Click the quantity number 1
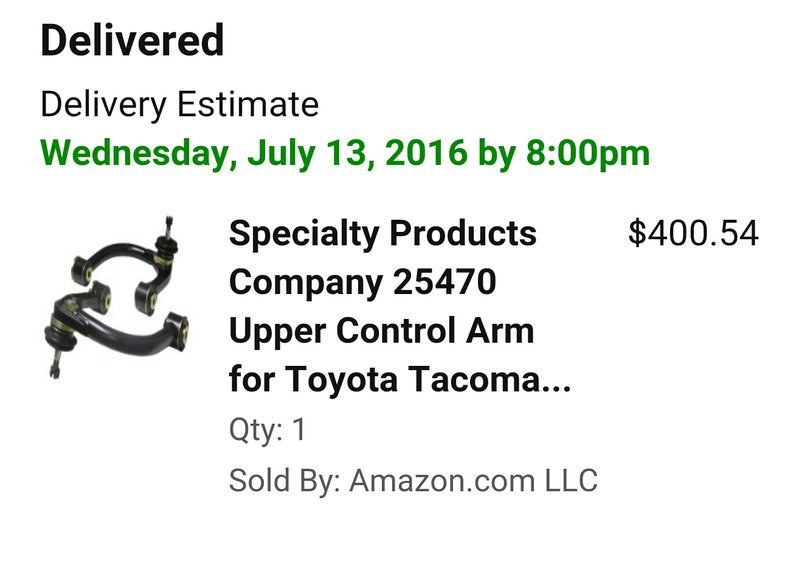Image resolution: width=799 pixels, height=571 pixels. click(x=299, y=428)
